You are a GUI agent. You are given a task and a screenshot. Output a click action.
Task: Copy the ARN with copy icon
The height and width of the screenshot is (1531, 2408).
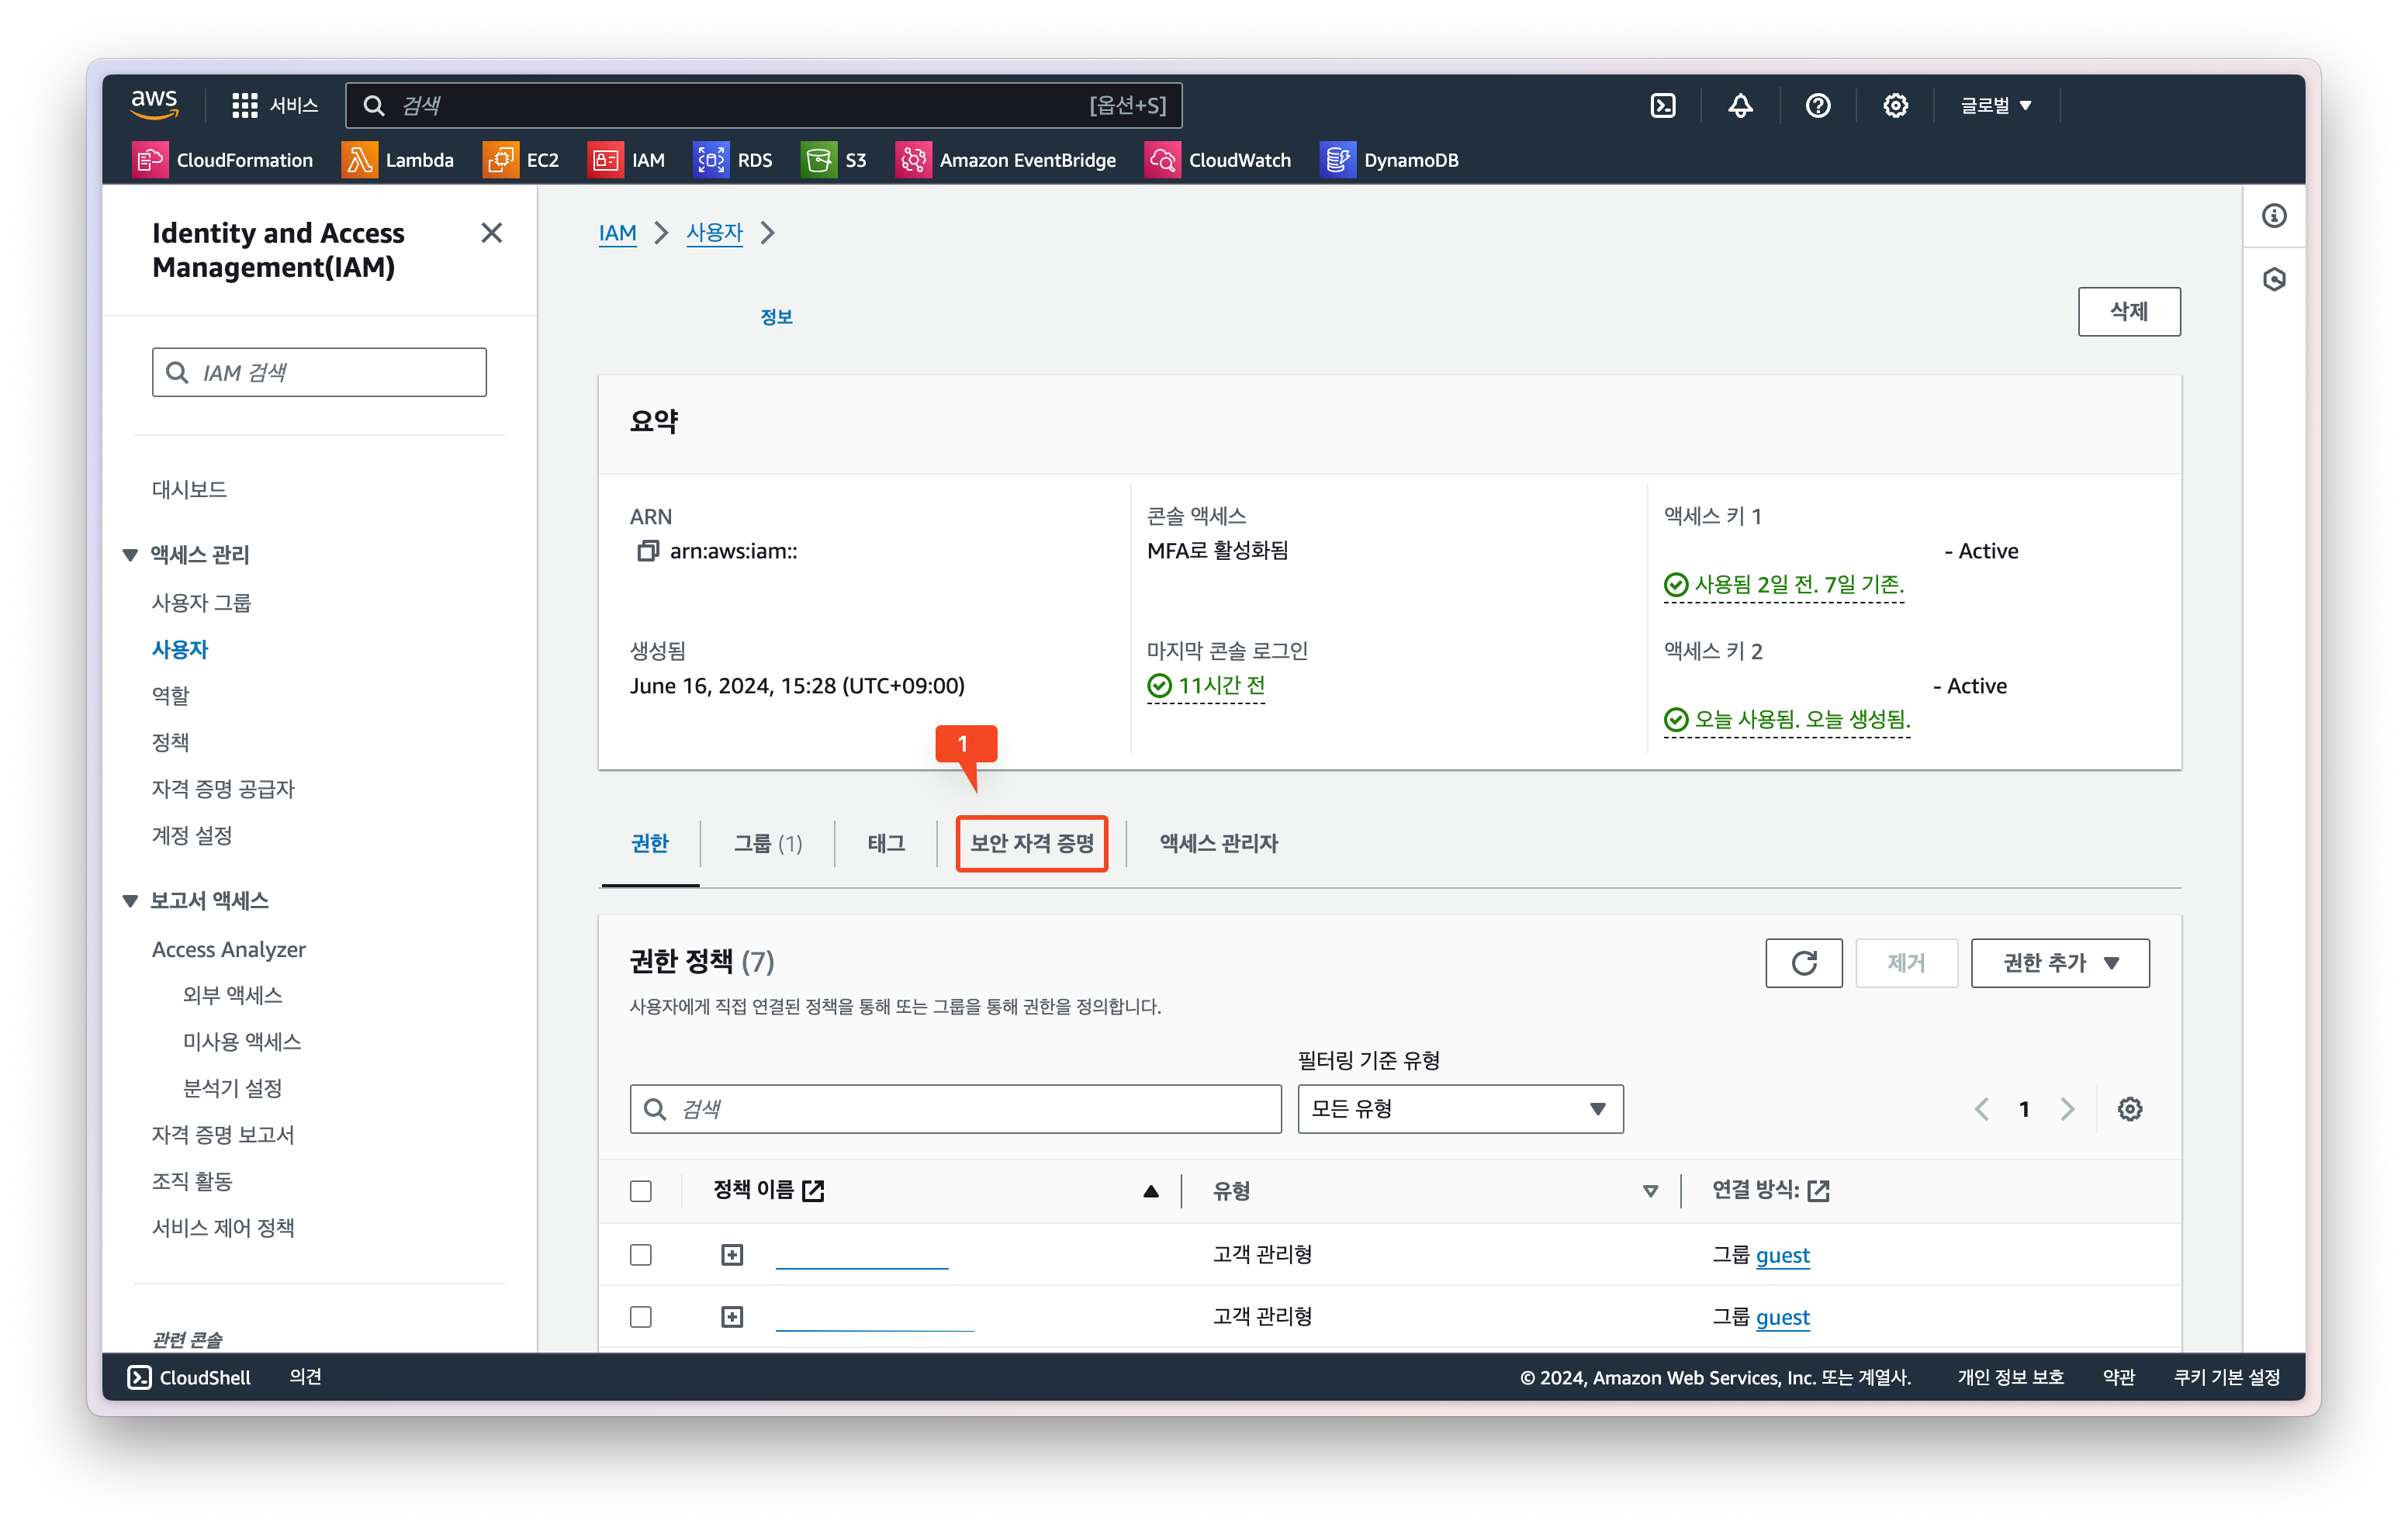click(x=648, y=551)
